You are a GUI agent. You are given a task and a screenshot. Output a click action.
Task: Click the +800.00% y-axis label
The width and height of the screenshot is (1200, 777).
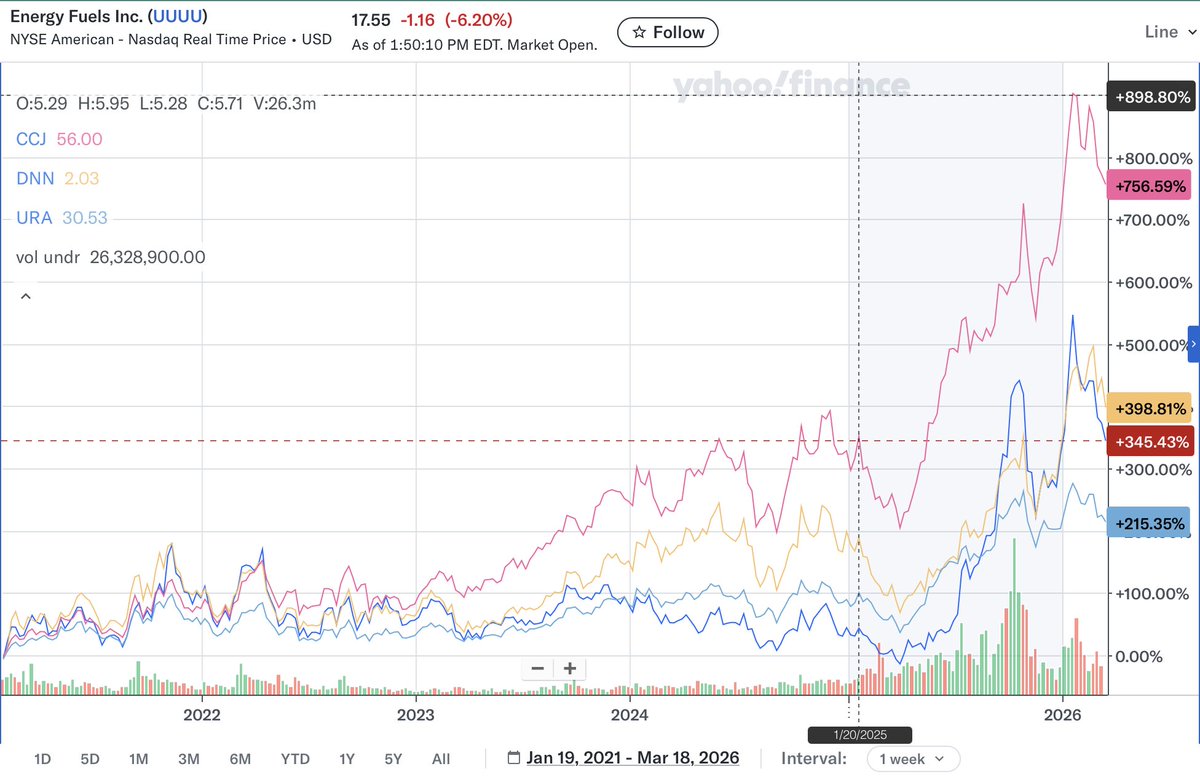click(1155, 158)
